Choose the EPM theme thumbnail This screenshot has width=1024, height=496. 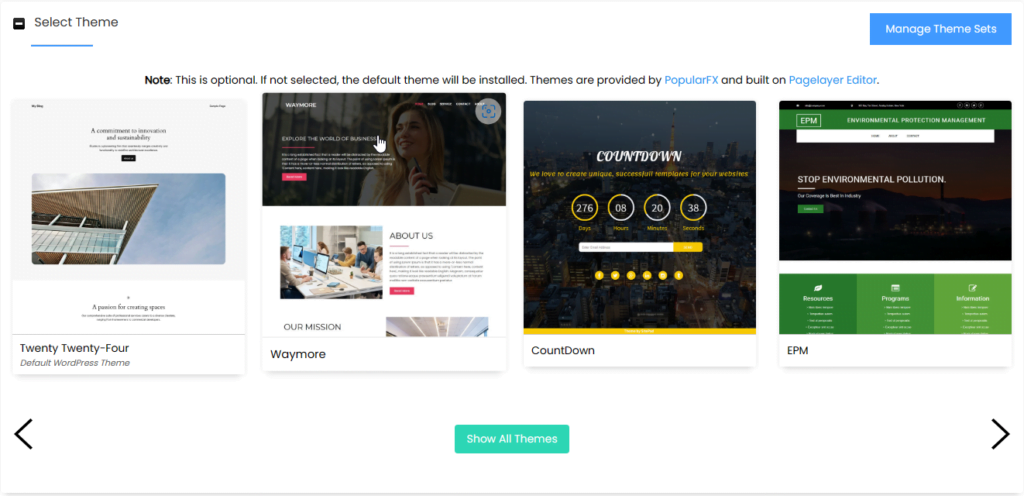(x=895, y=217)
